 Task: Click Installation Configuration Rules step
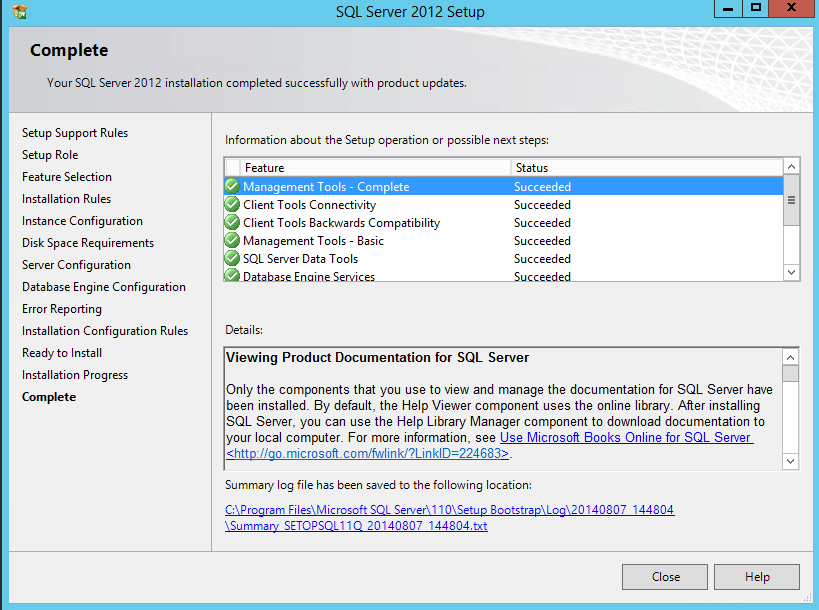pos(105,331)
